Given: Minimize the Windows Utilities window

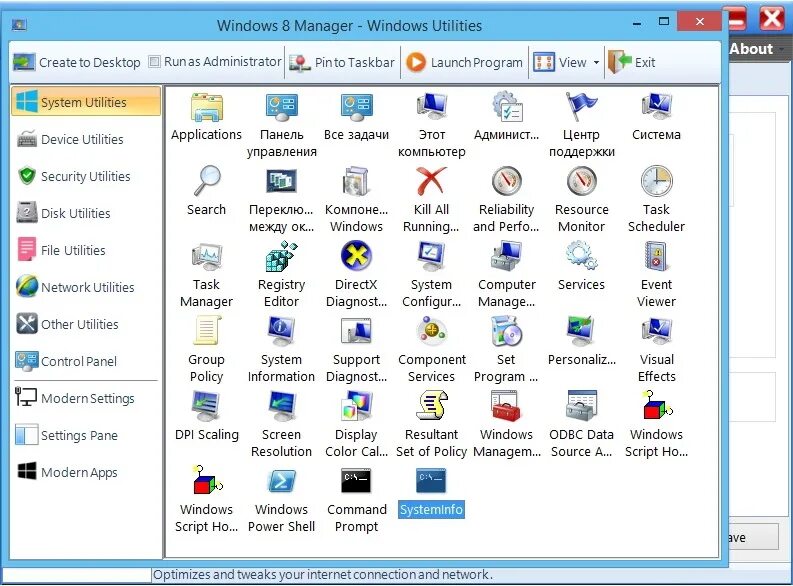Looking at the screenshot, I should [637, 23].
